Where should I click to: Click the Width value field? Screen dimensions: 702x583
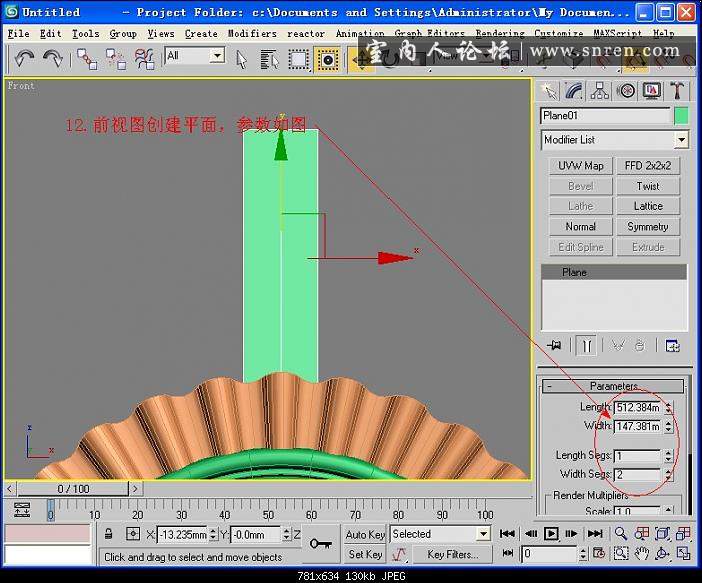click(x=637, y=426)
